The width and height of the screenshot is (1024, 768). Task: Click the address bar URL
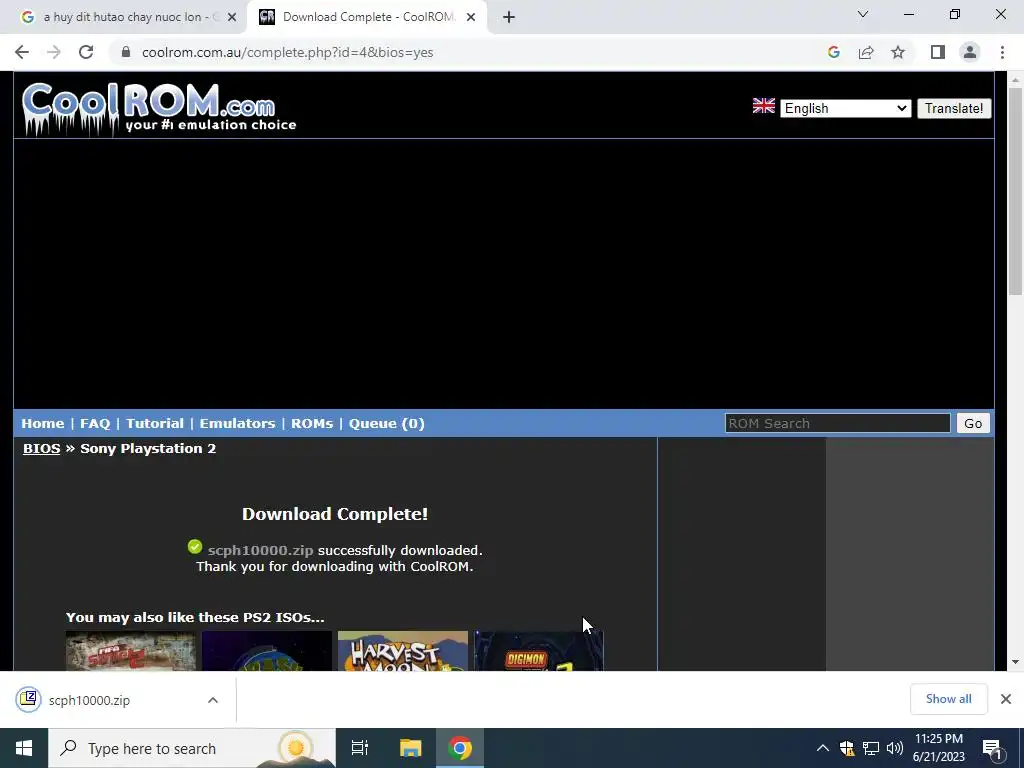tap(287, 52)
